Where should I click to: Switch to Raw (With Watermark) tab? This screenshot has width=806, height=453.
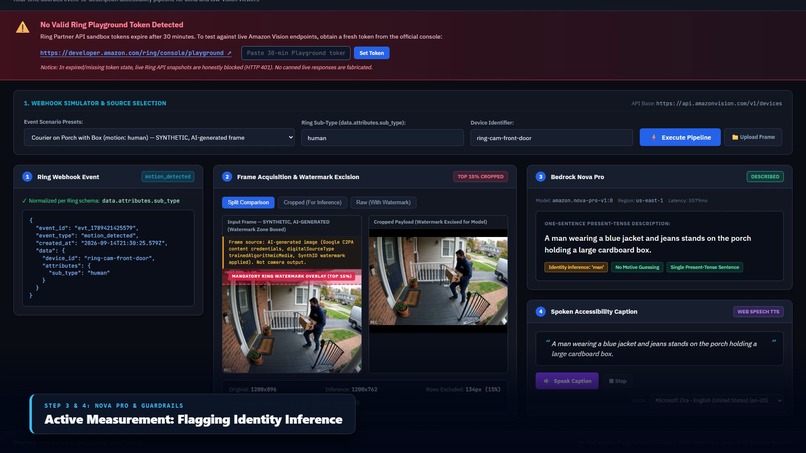pyautogui.click(x=383, y=202)
